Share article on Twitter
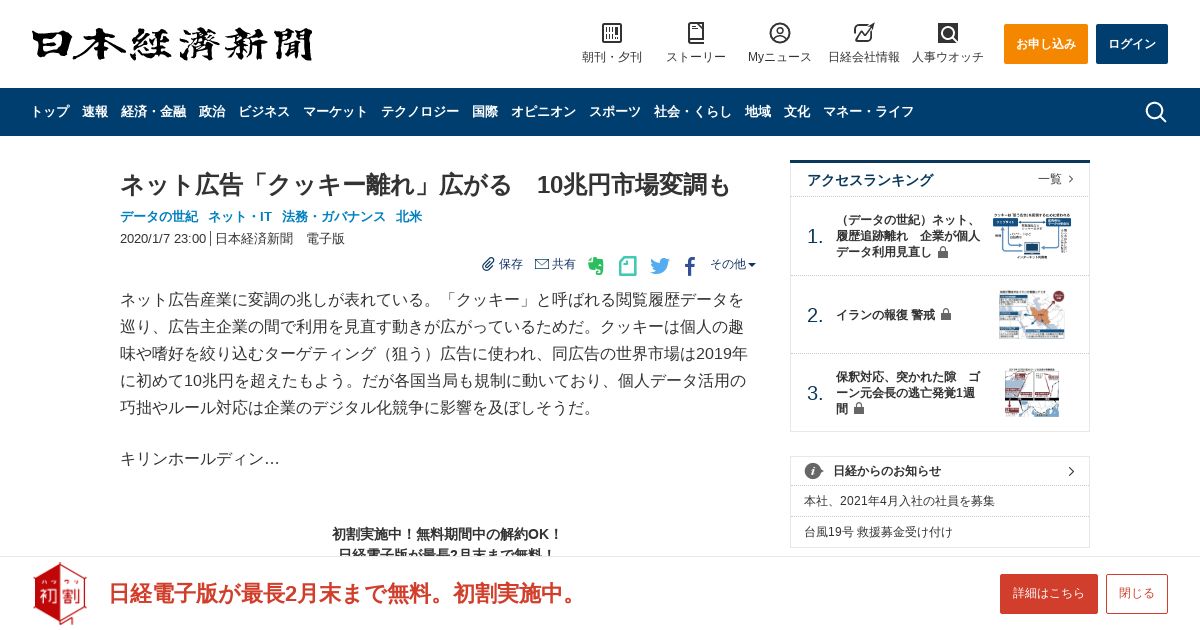Screen dimensions: 1200x630 pos(660,266)
